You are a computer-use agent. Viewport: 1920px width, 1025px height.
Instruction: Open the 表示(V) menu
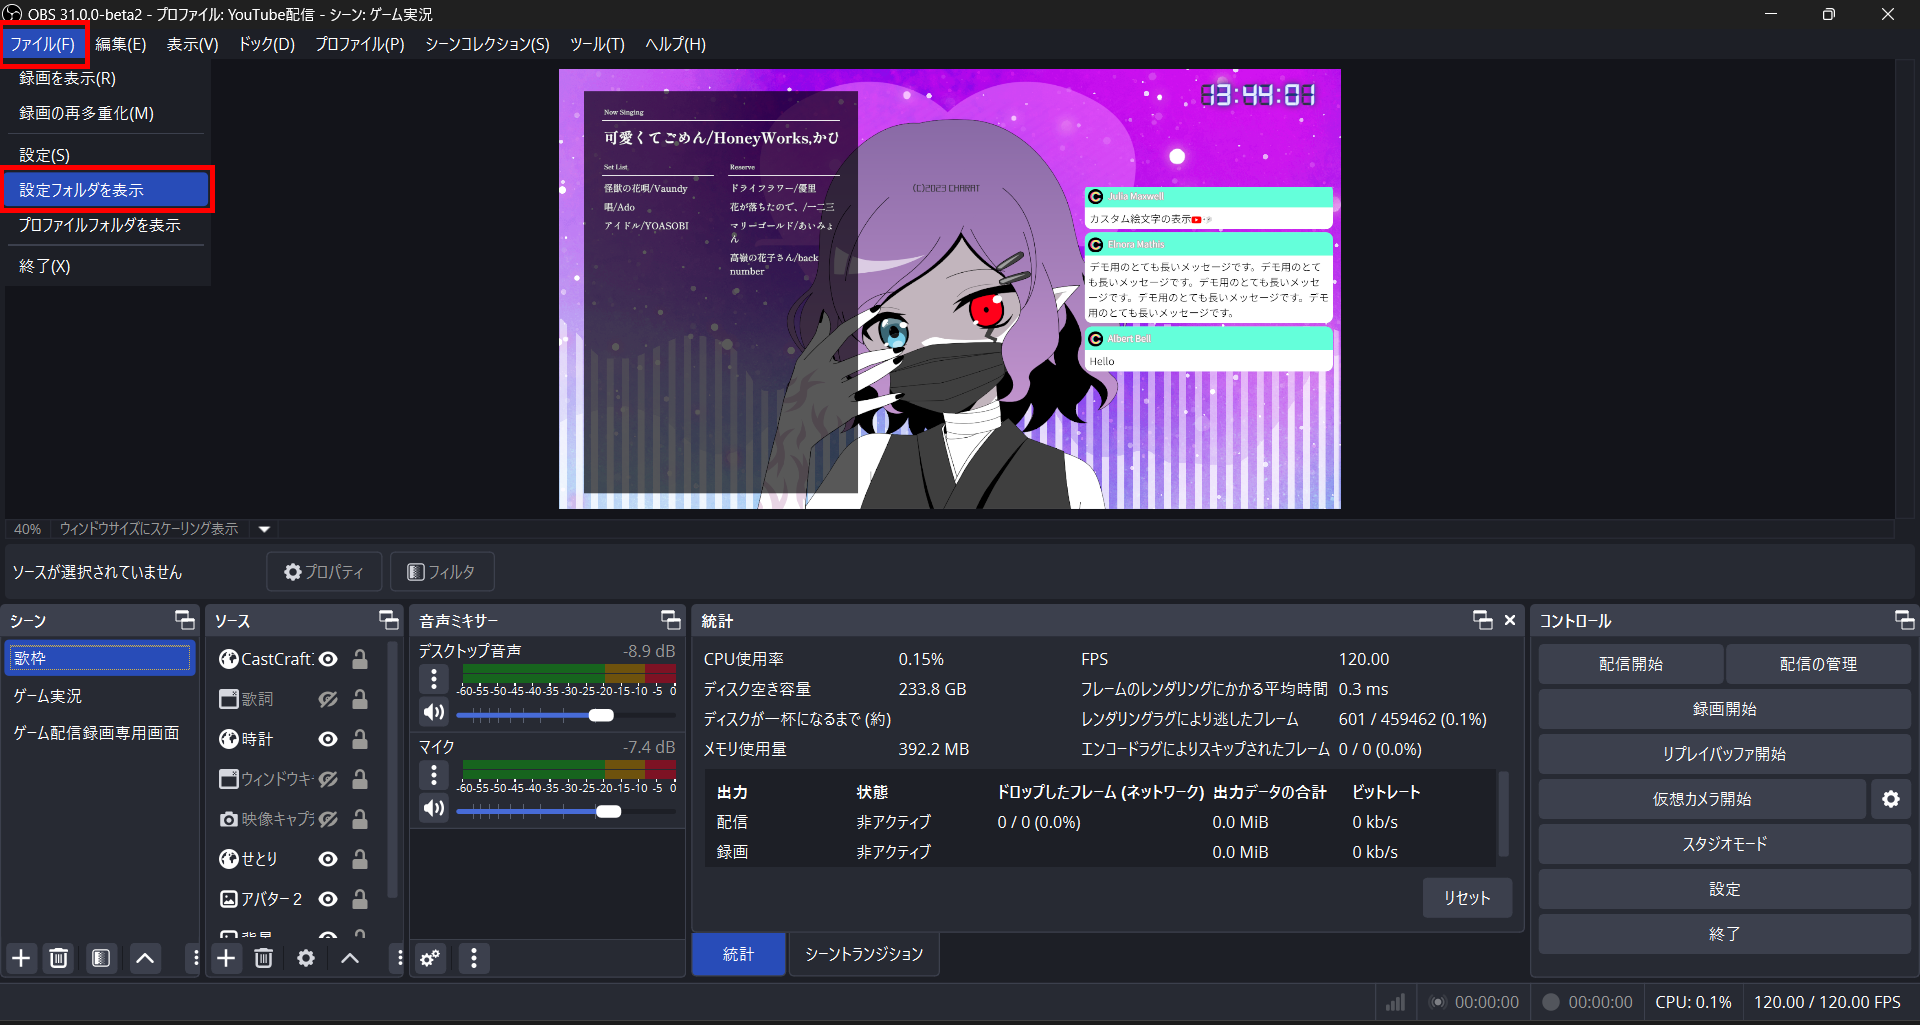192,44
